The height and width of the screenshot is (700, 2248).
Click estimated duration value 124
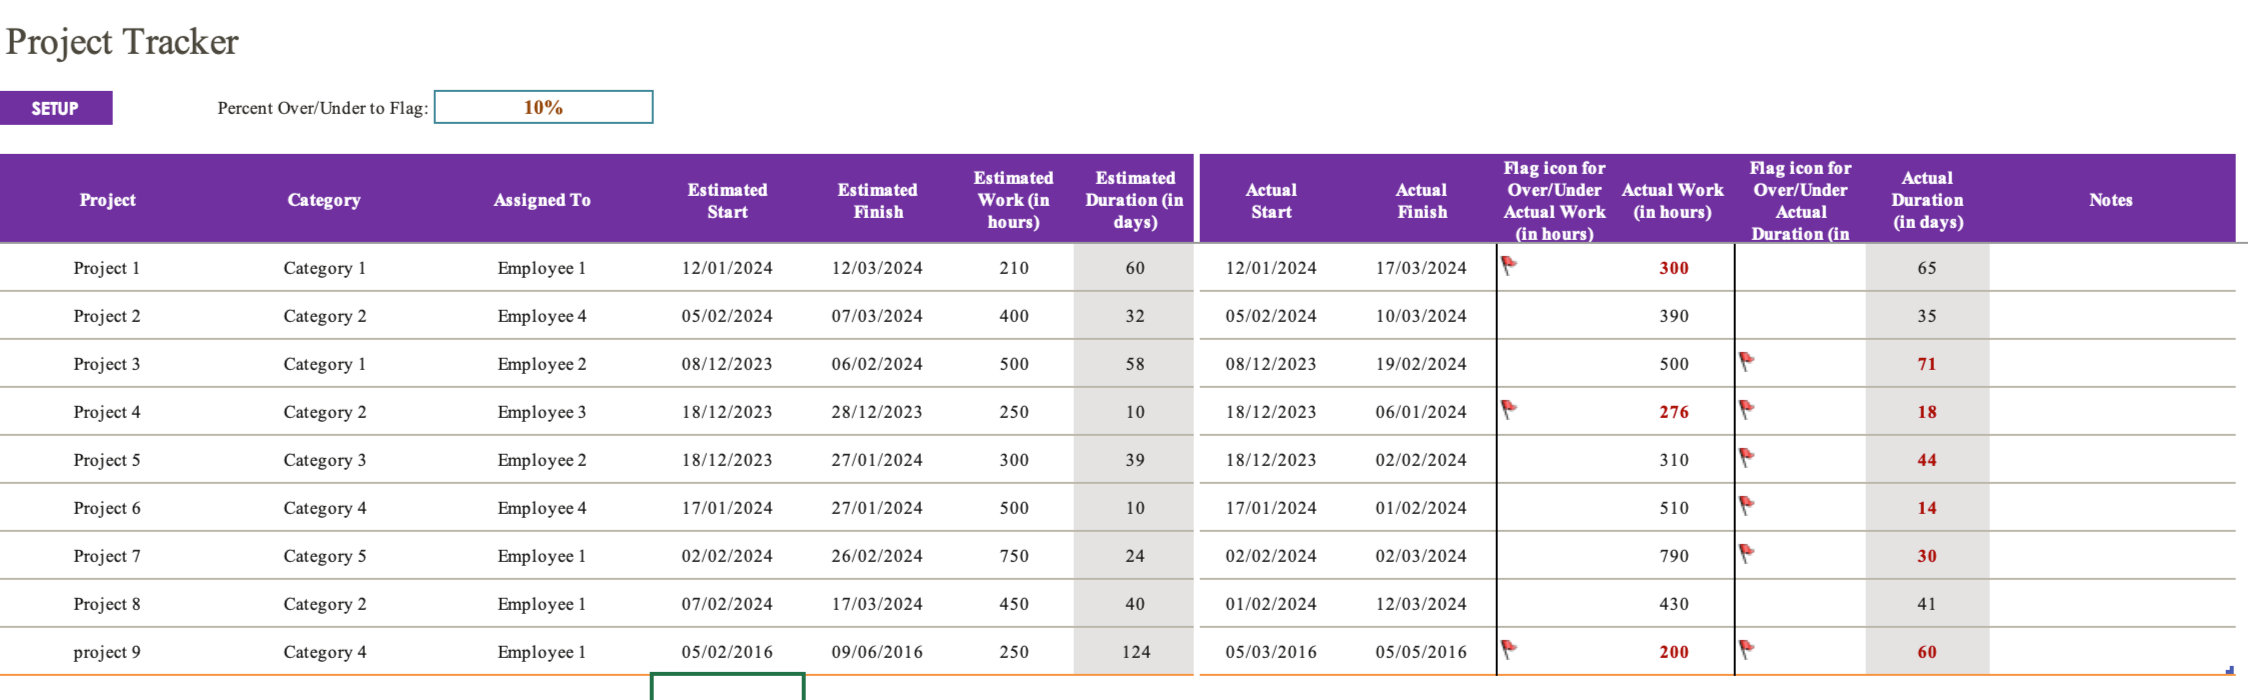coord(1135,652)
